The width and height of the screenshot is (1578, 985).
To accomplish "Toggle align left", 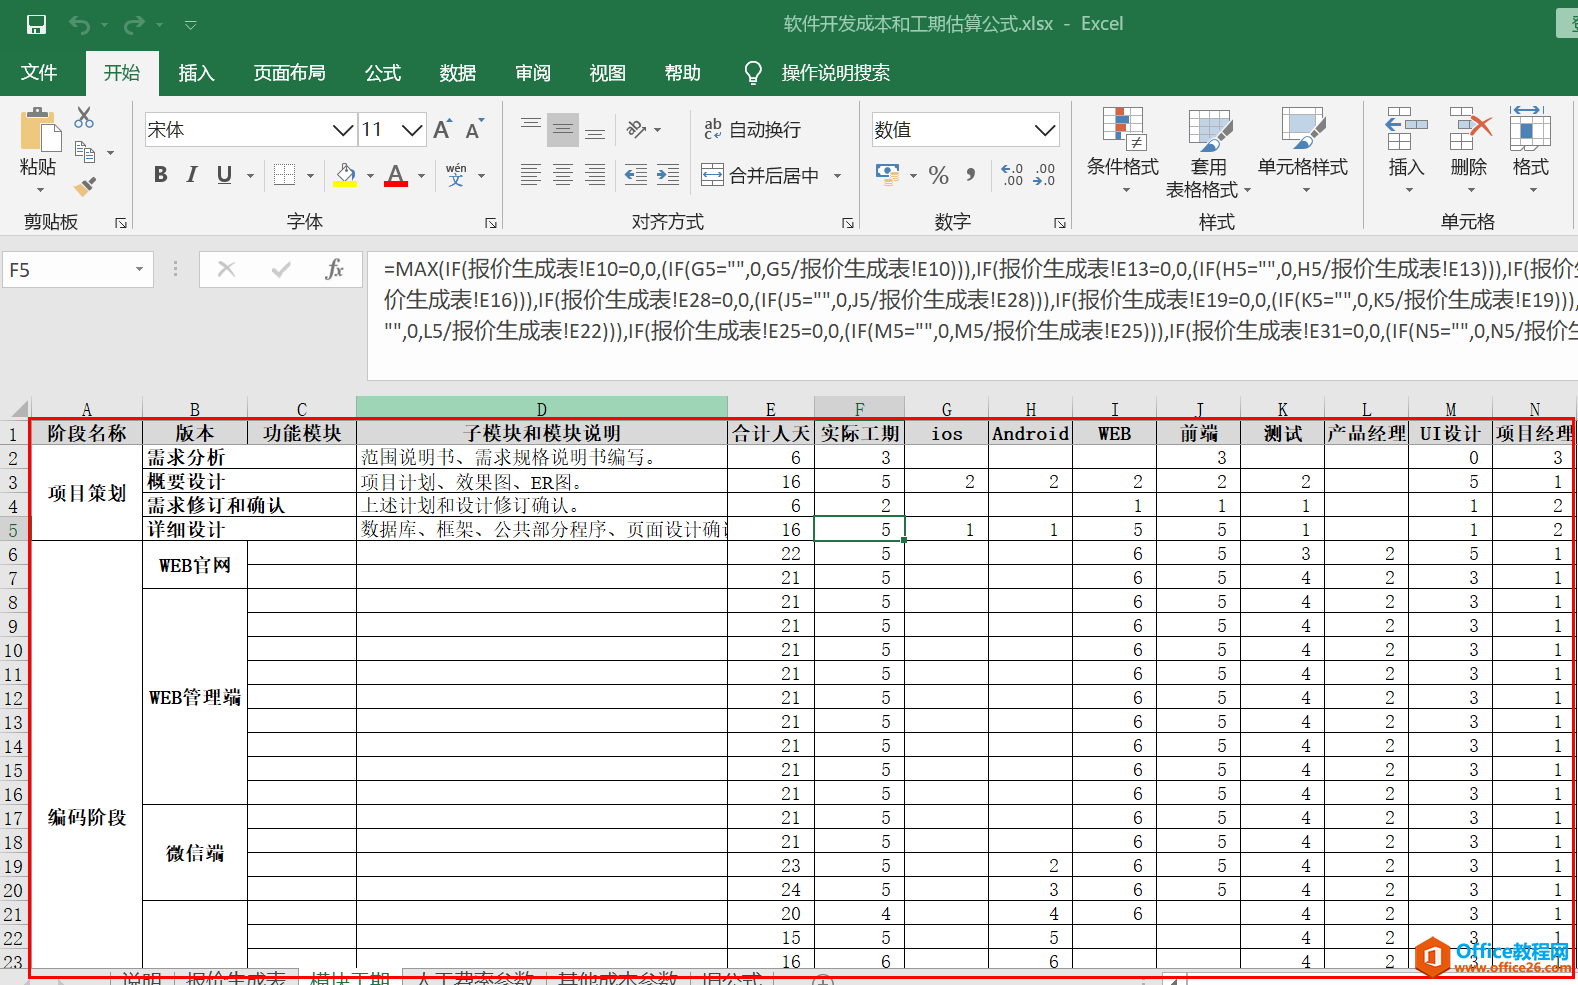I will coord(531,175).
